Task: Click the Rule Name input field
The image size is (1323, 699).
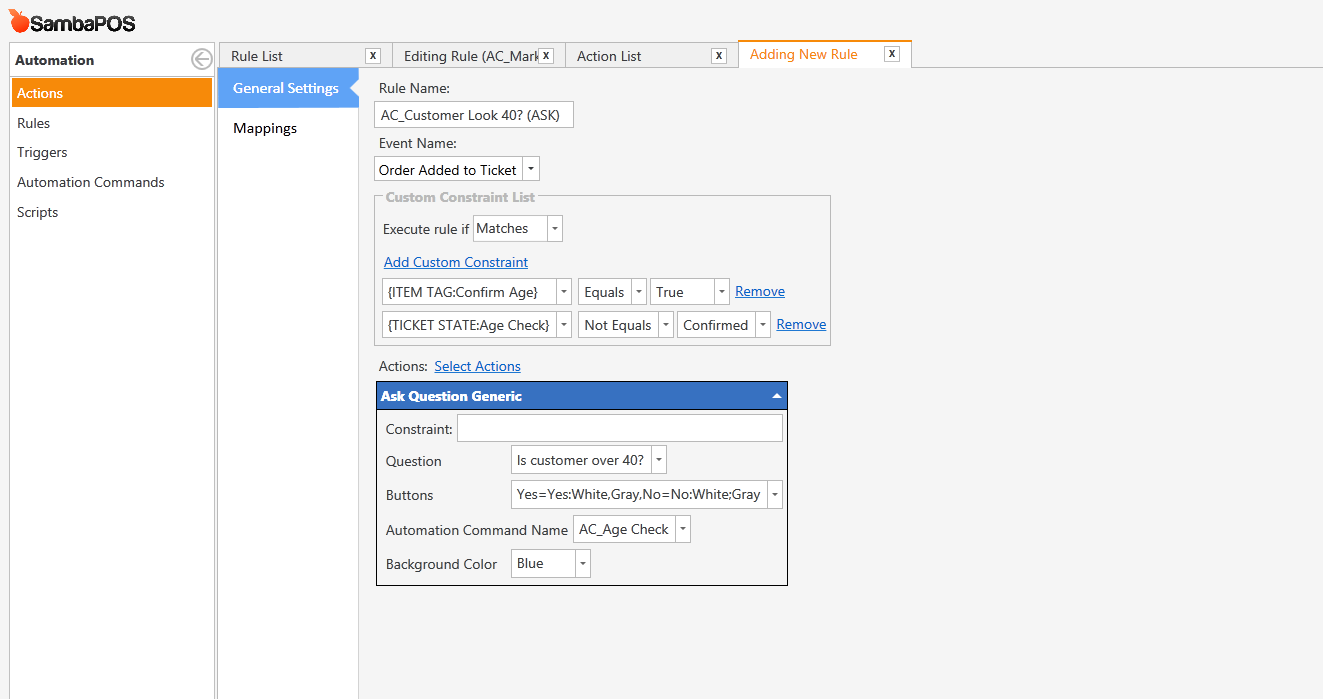Action: pyautogui.click(x=474, y=115)
